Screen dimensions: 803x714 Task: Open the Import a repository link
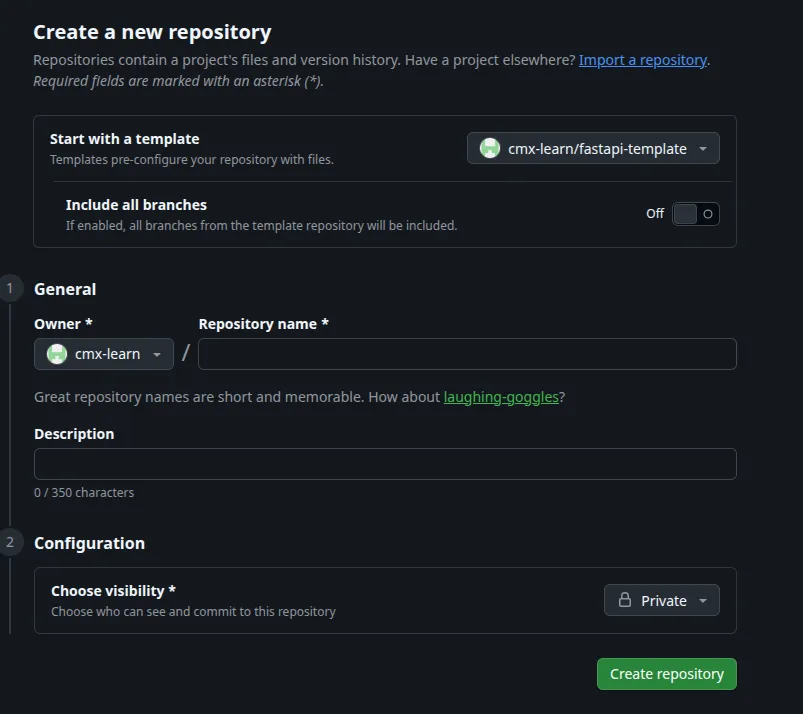(643, 60)
